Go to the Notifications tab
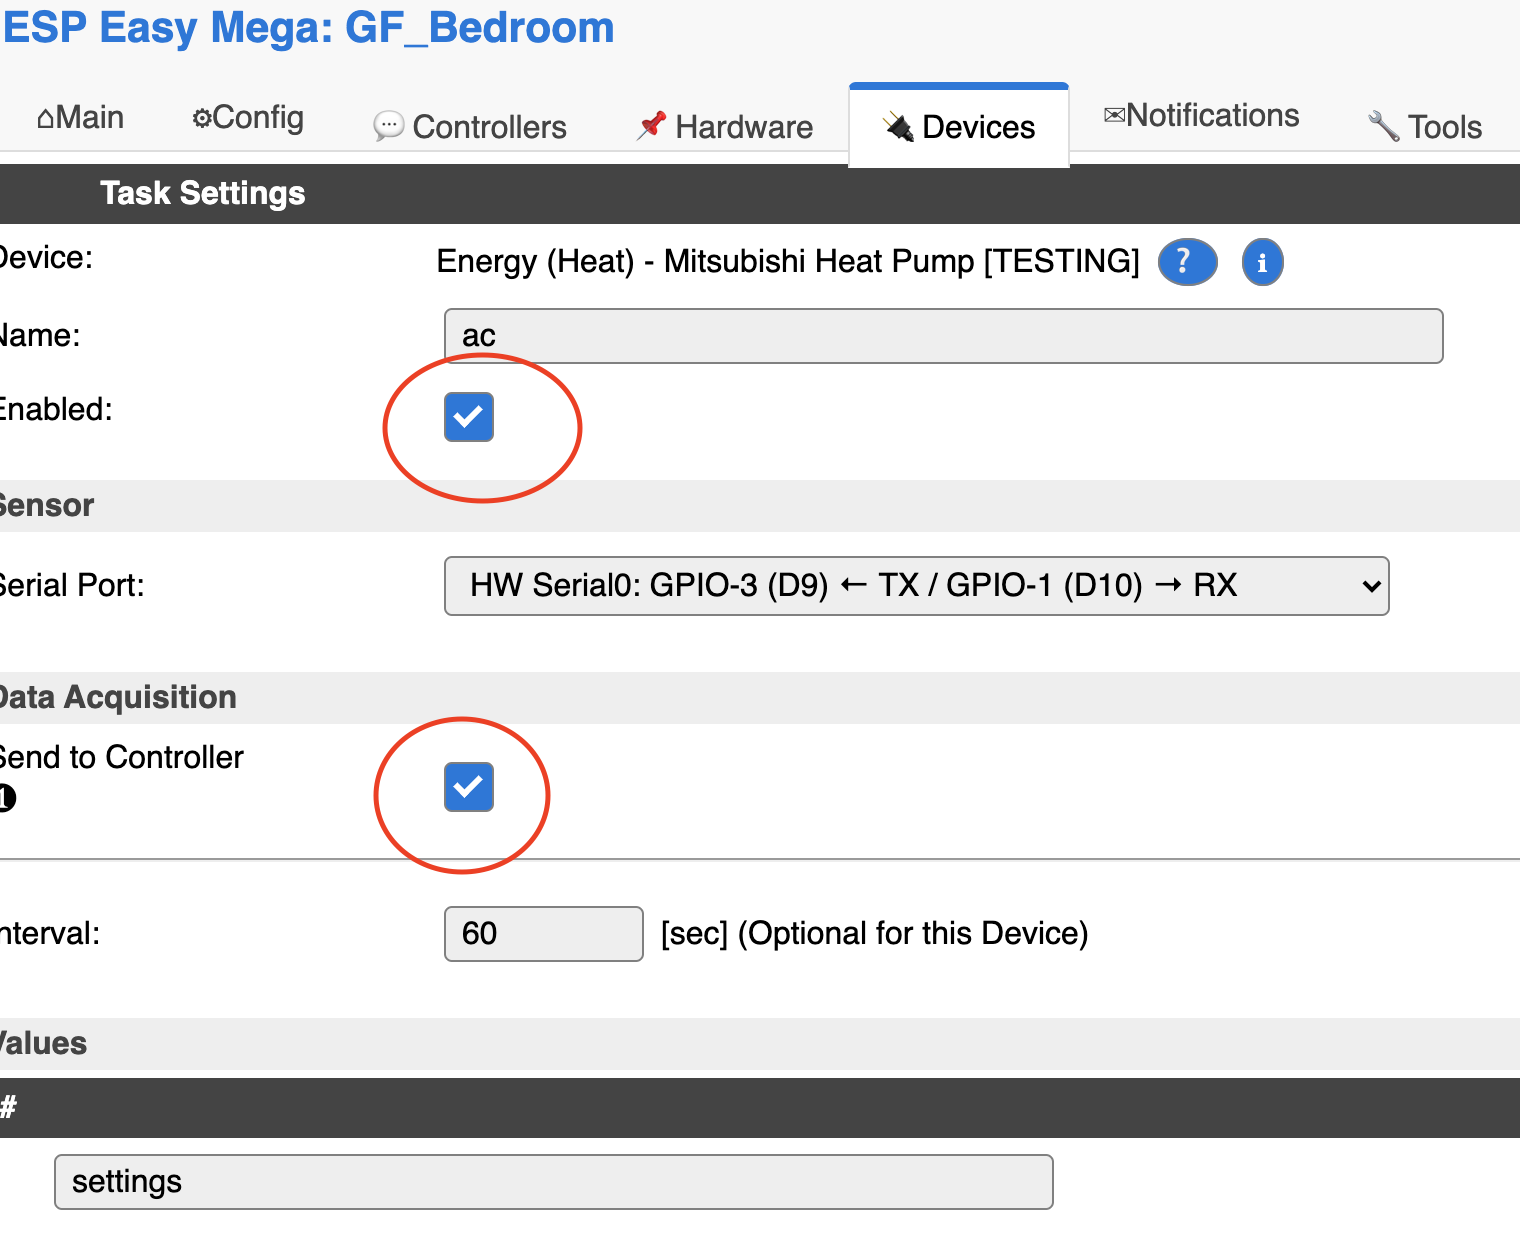The height and width of the screenshot is (1246, 1520). (1201, 116)
